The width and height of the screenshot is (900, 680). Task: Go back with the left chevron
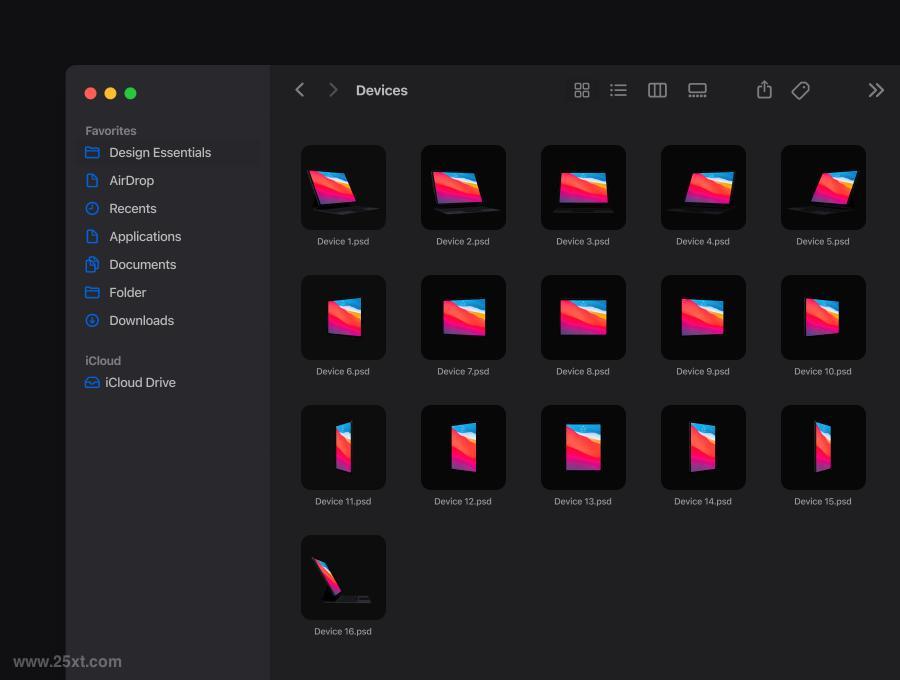point(300,90)
